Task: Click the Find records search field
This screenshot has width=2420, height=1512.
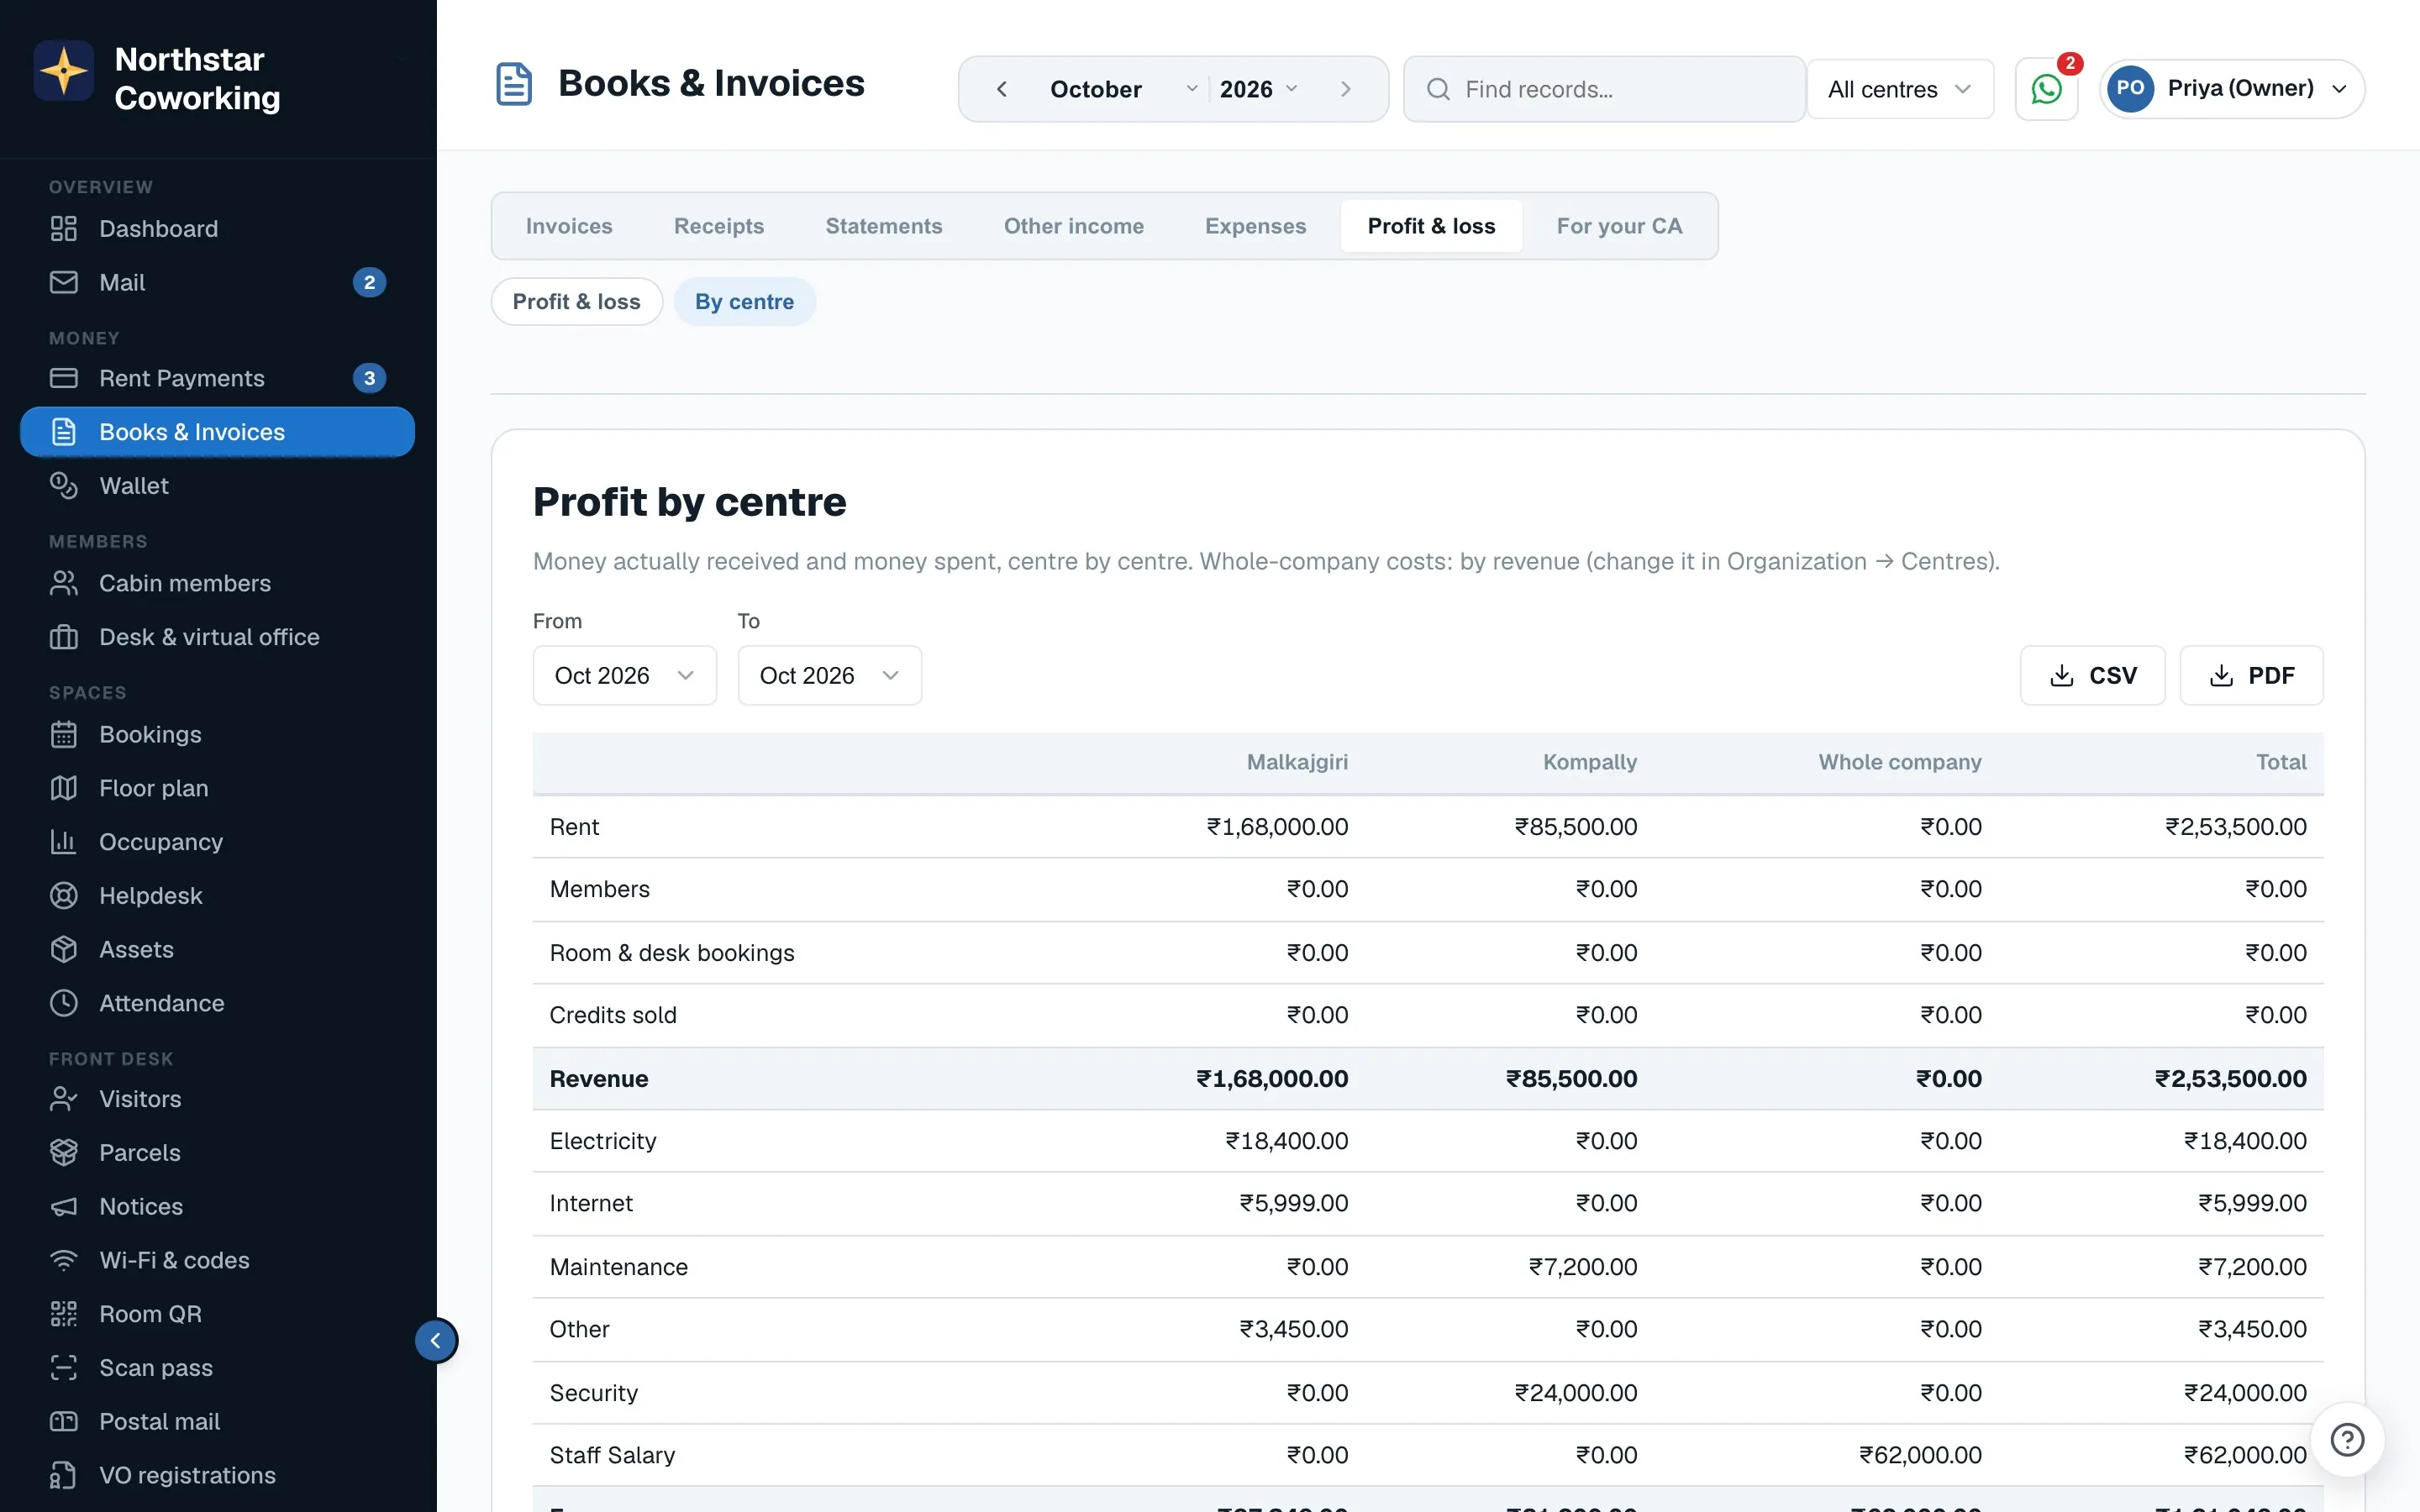Action: (x=1604, y=89)
